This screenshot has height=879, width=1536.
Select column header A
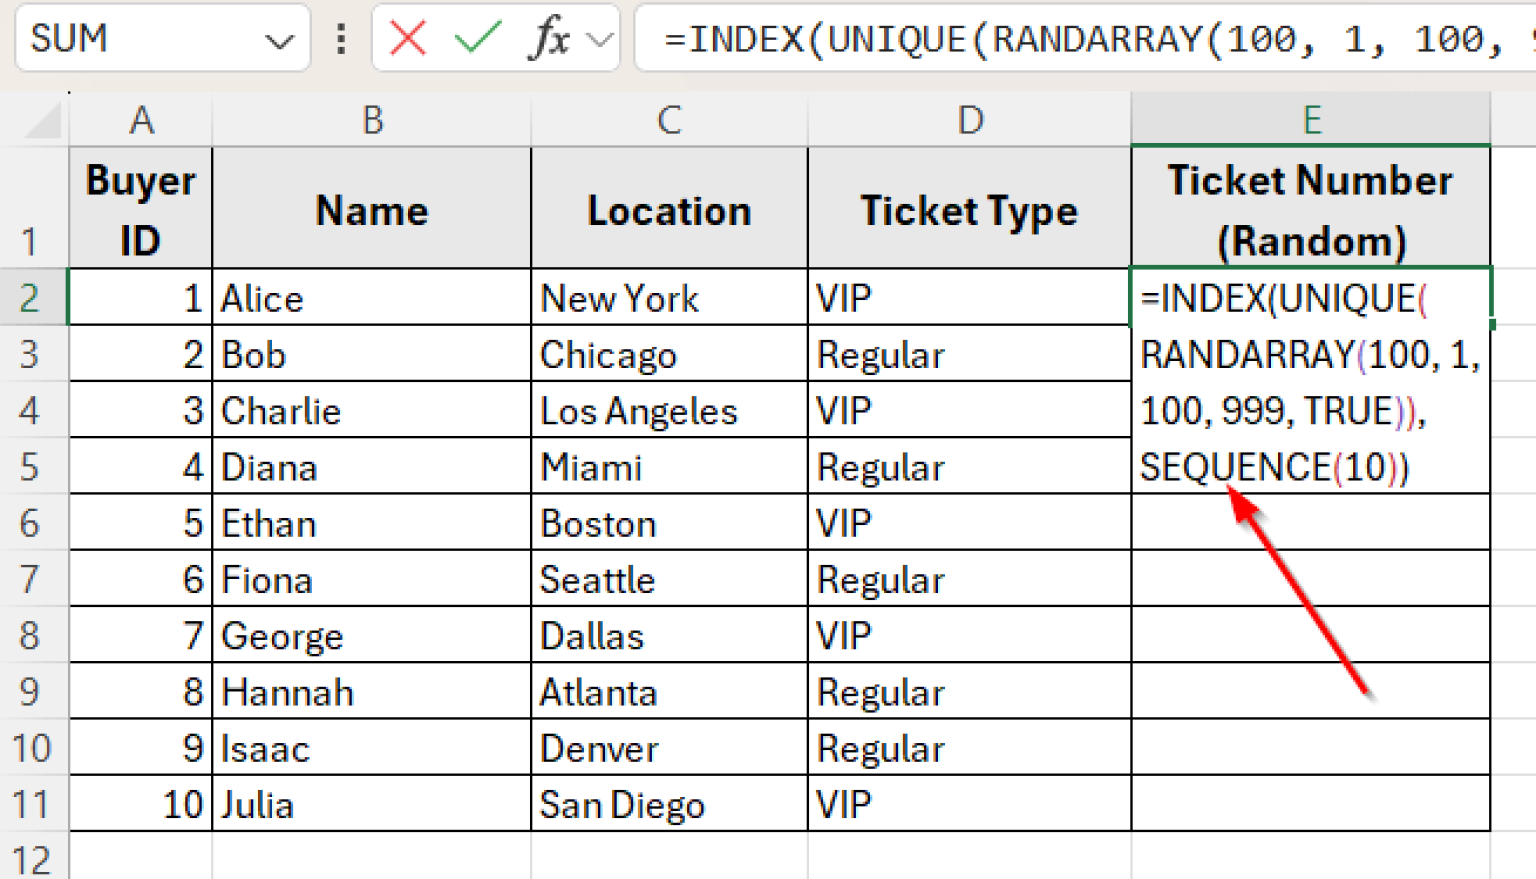click(x=141, y=119)
